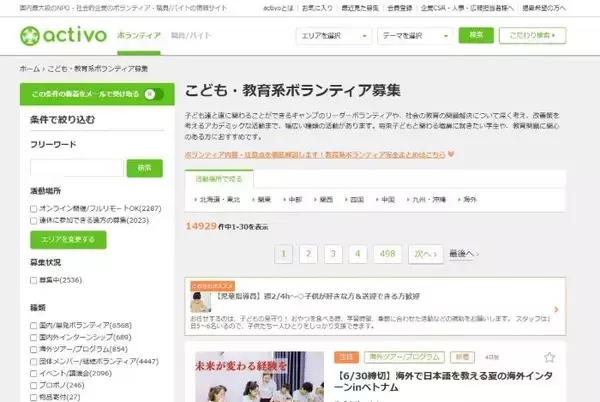Expand the 四国 region filter
Viewport: 600px width, 402px height.
354,199
